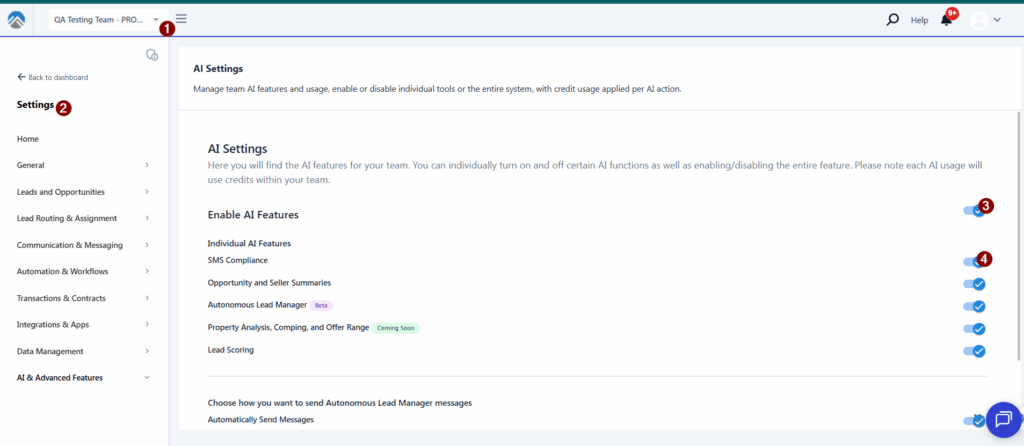Toggle Opportunity and Seller Summaries switch
The width and height of the screenshot is (1024, 446).
click(973, 284)
